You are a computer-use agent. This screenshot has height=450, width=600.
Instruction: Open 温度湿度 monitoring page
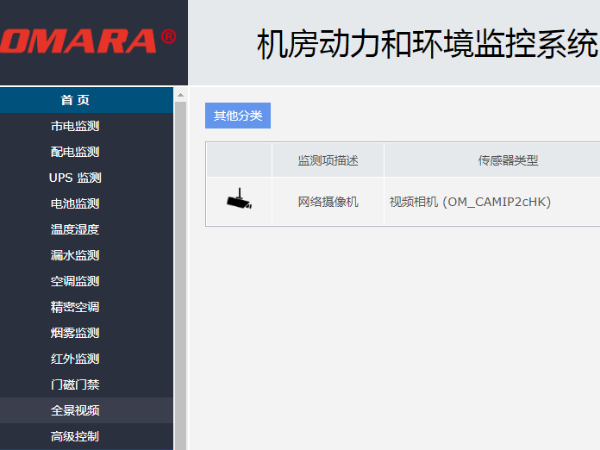point(75,229)
